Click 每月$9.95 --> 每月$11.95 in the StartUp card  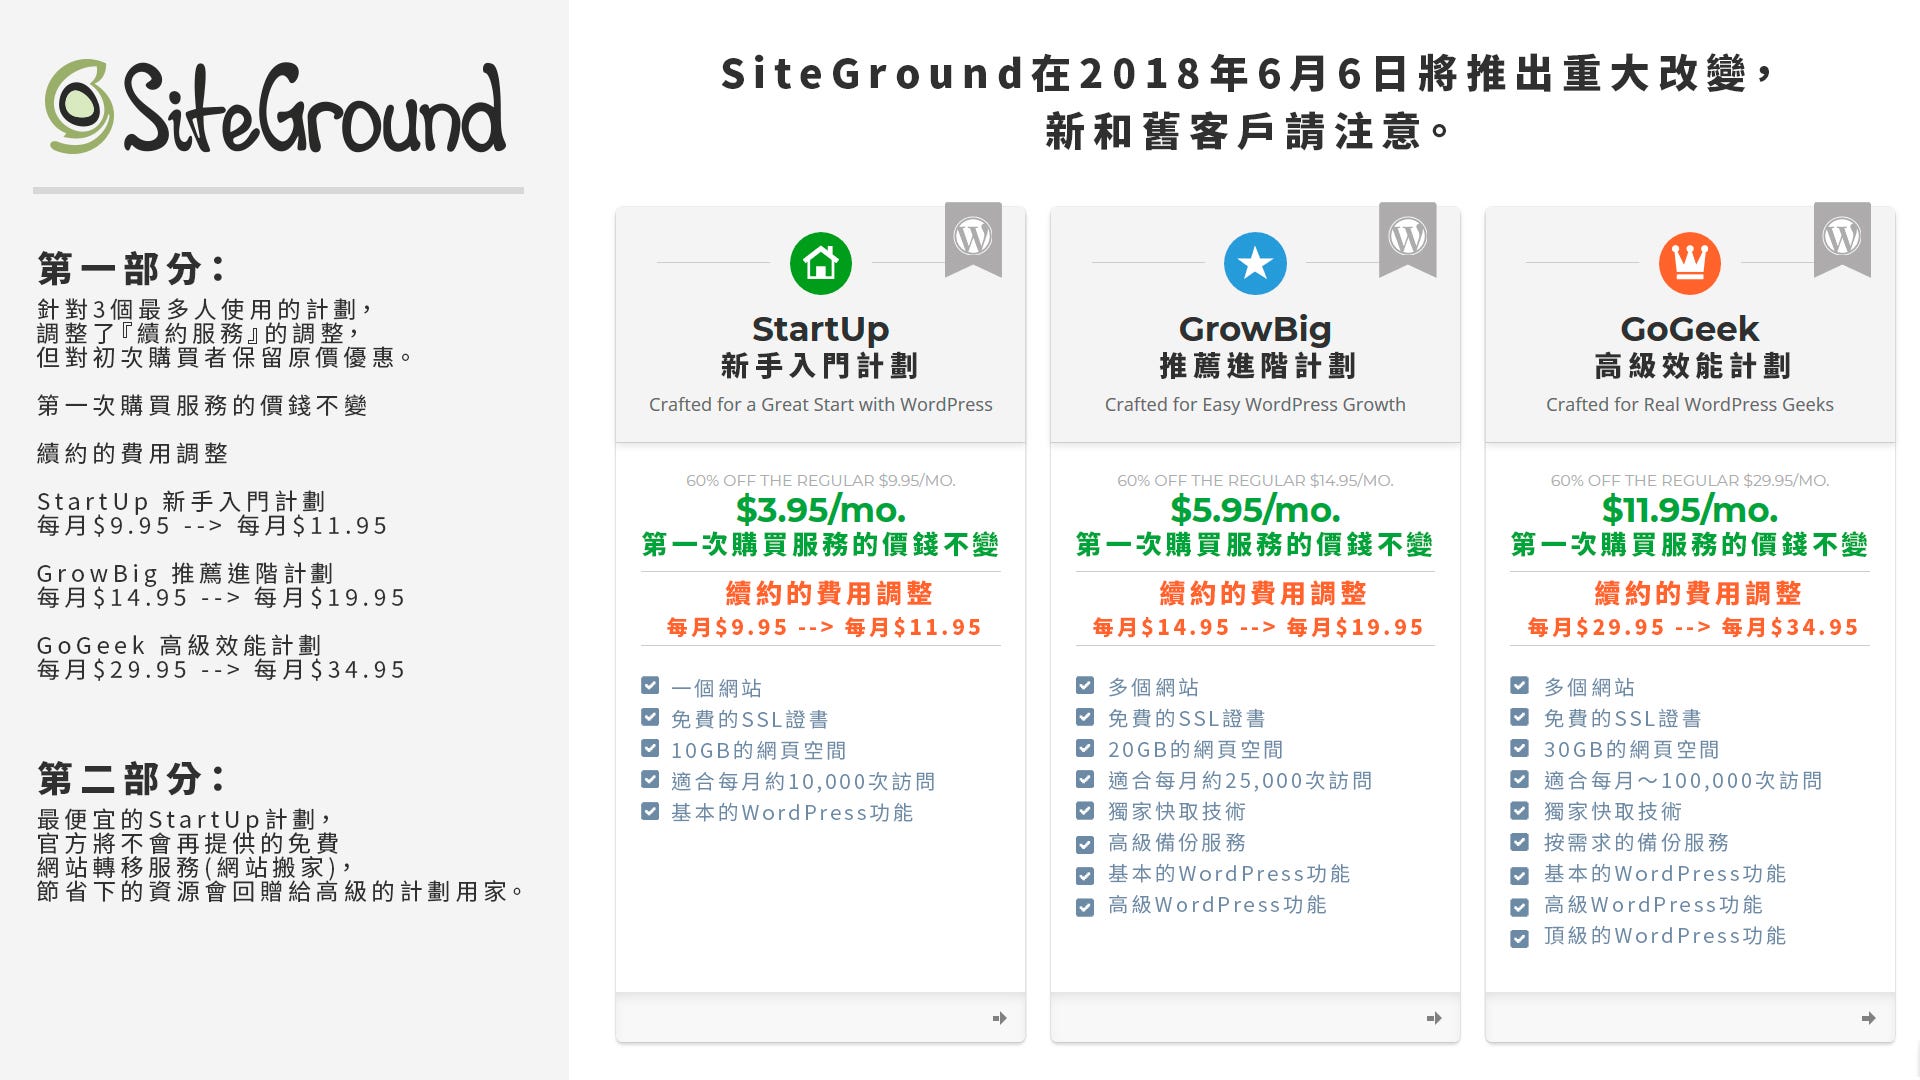824,628
